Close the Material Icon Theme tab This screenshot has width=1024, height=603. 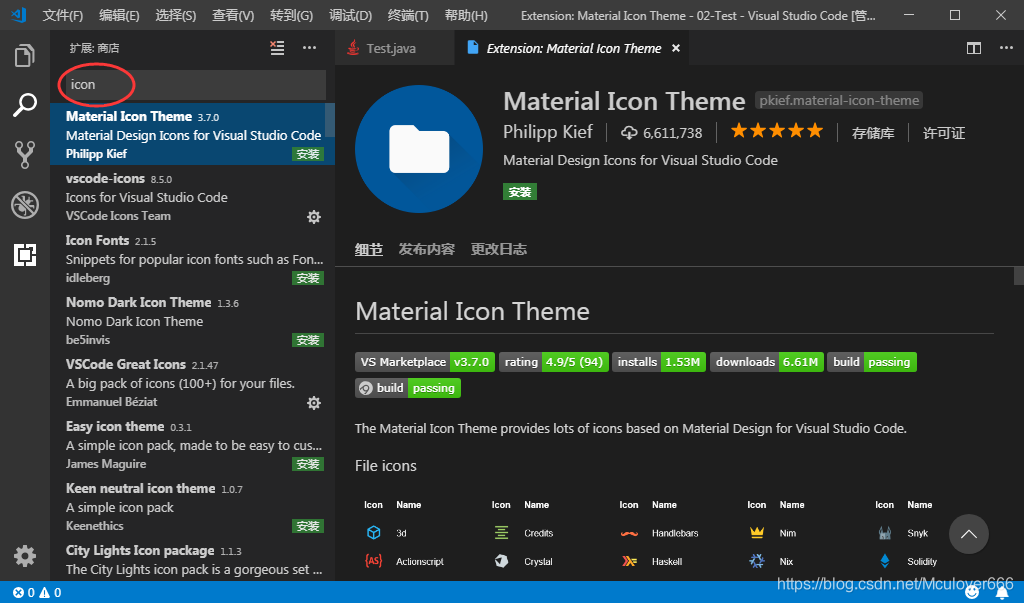(676, 48)
